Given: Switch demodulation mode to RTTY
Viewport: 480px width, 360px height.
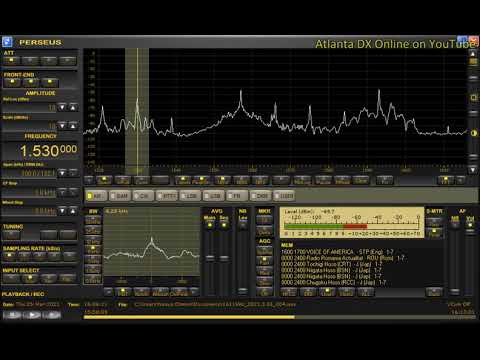Looking at the screenshot, I should (167, 196).
